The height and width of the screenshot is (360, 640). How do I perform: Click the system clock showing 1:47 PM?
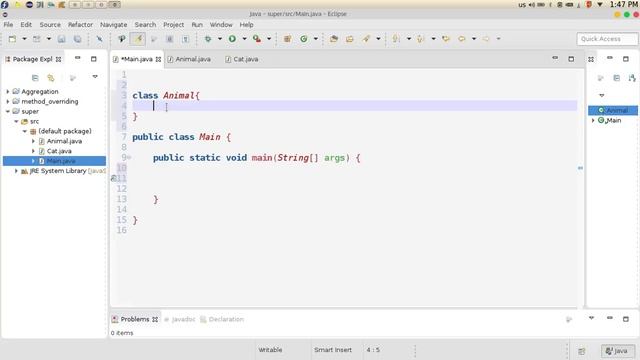pos(624,4)
